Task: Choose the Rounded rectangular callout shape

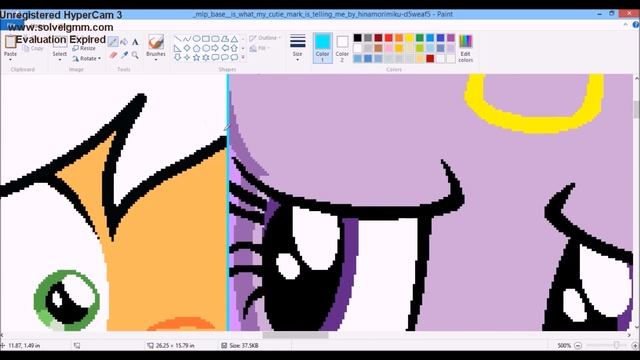Action: pyautogui.click(x=215, y=58)
